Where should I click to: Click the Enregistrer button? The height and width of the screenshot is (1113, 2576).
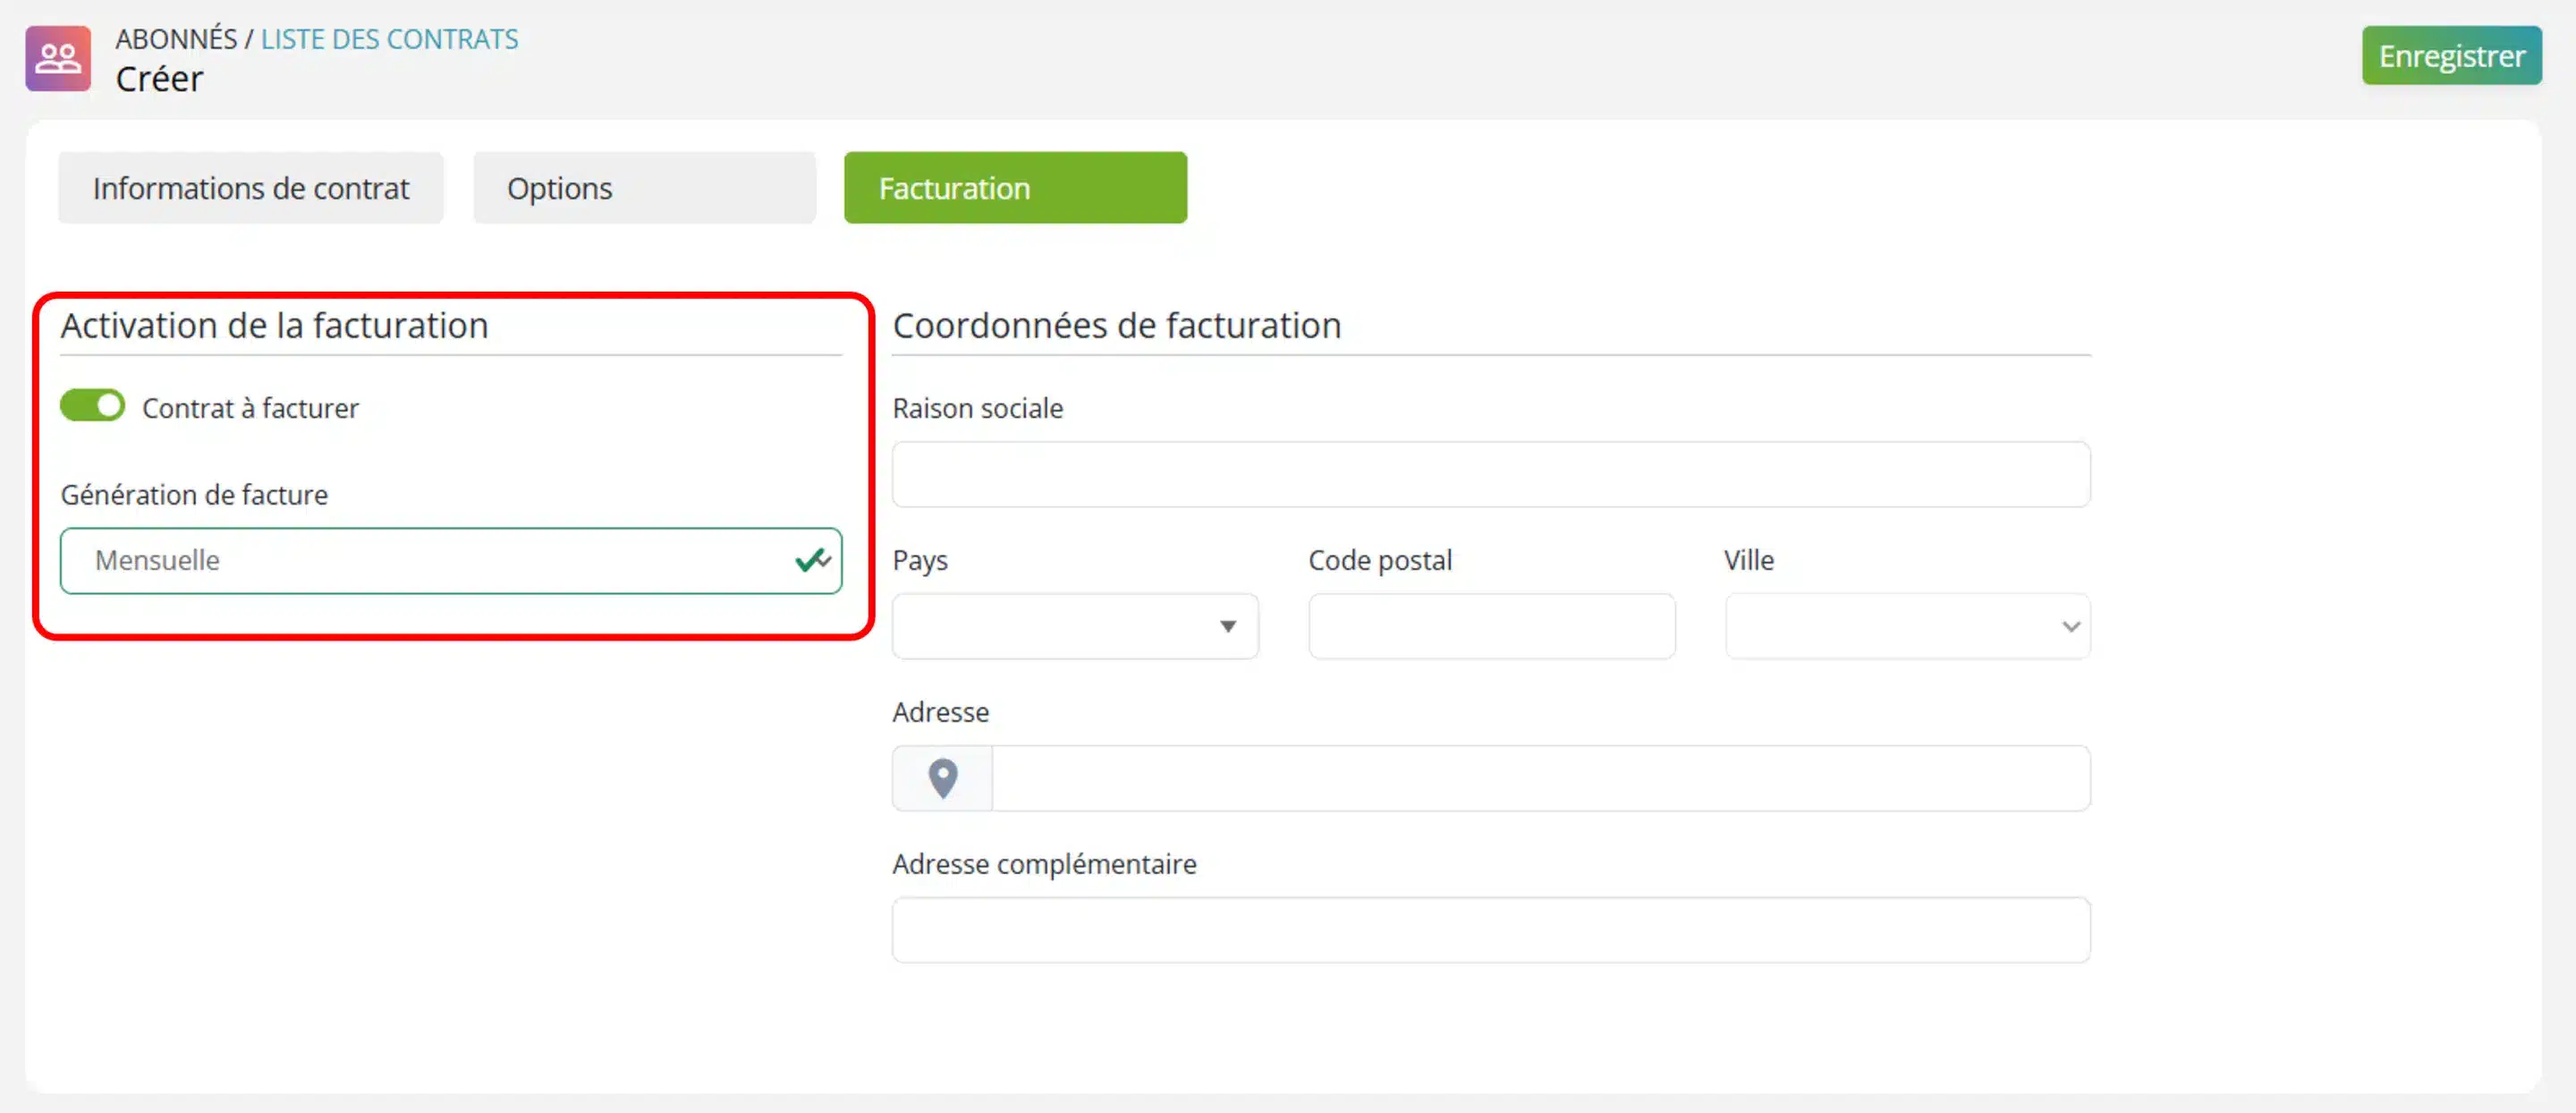point(2451,56)
